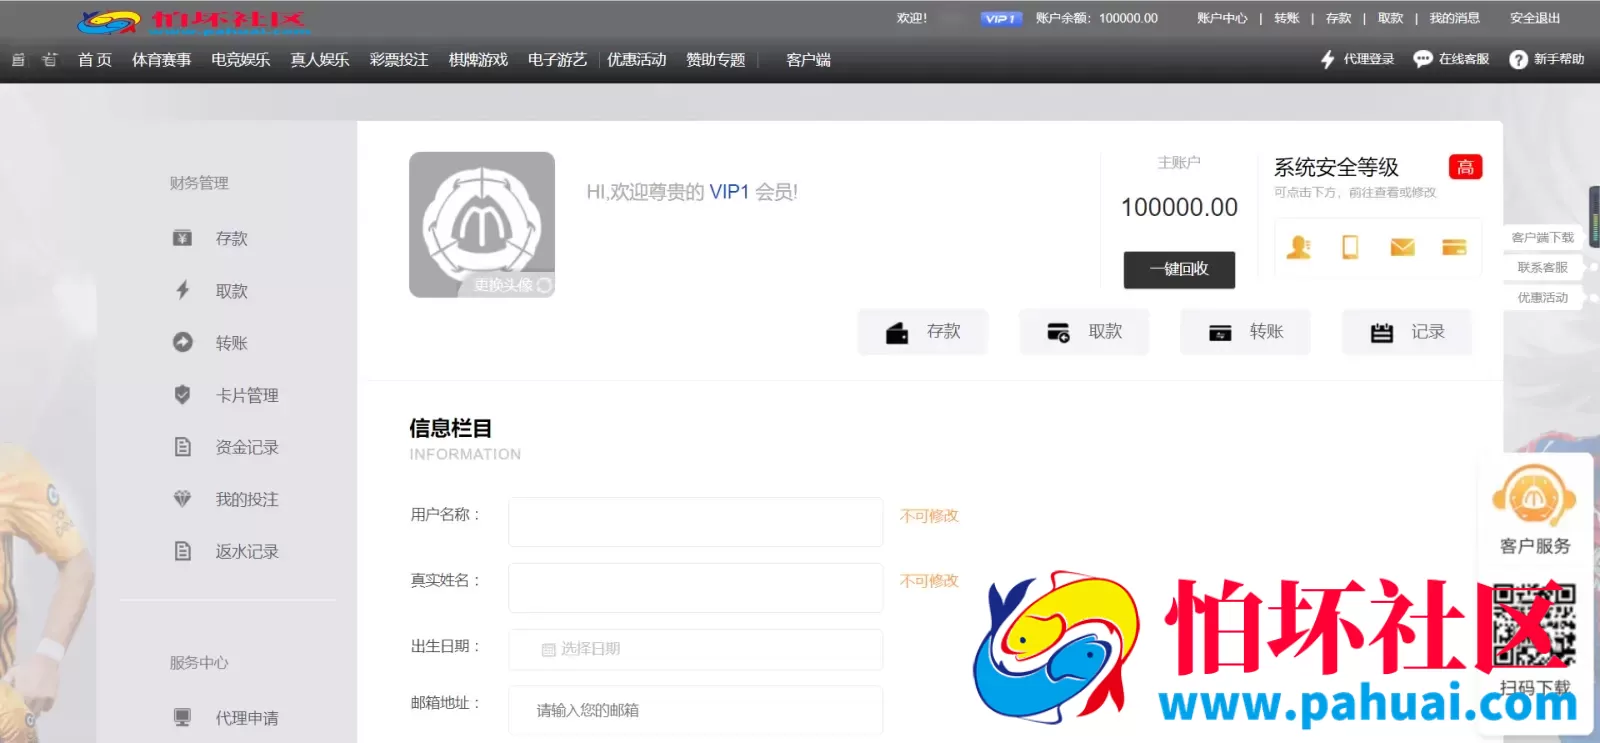
Task: Open 赞助专题 sponsorship menu
Action: [x=716, y=60]
